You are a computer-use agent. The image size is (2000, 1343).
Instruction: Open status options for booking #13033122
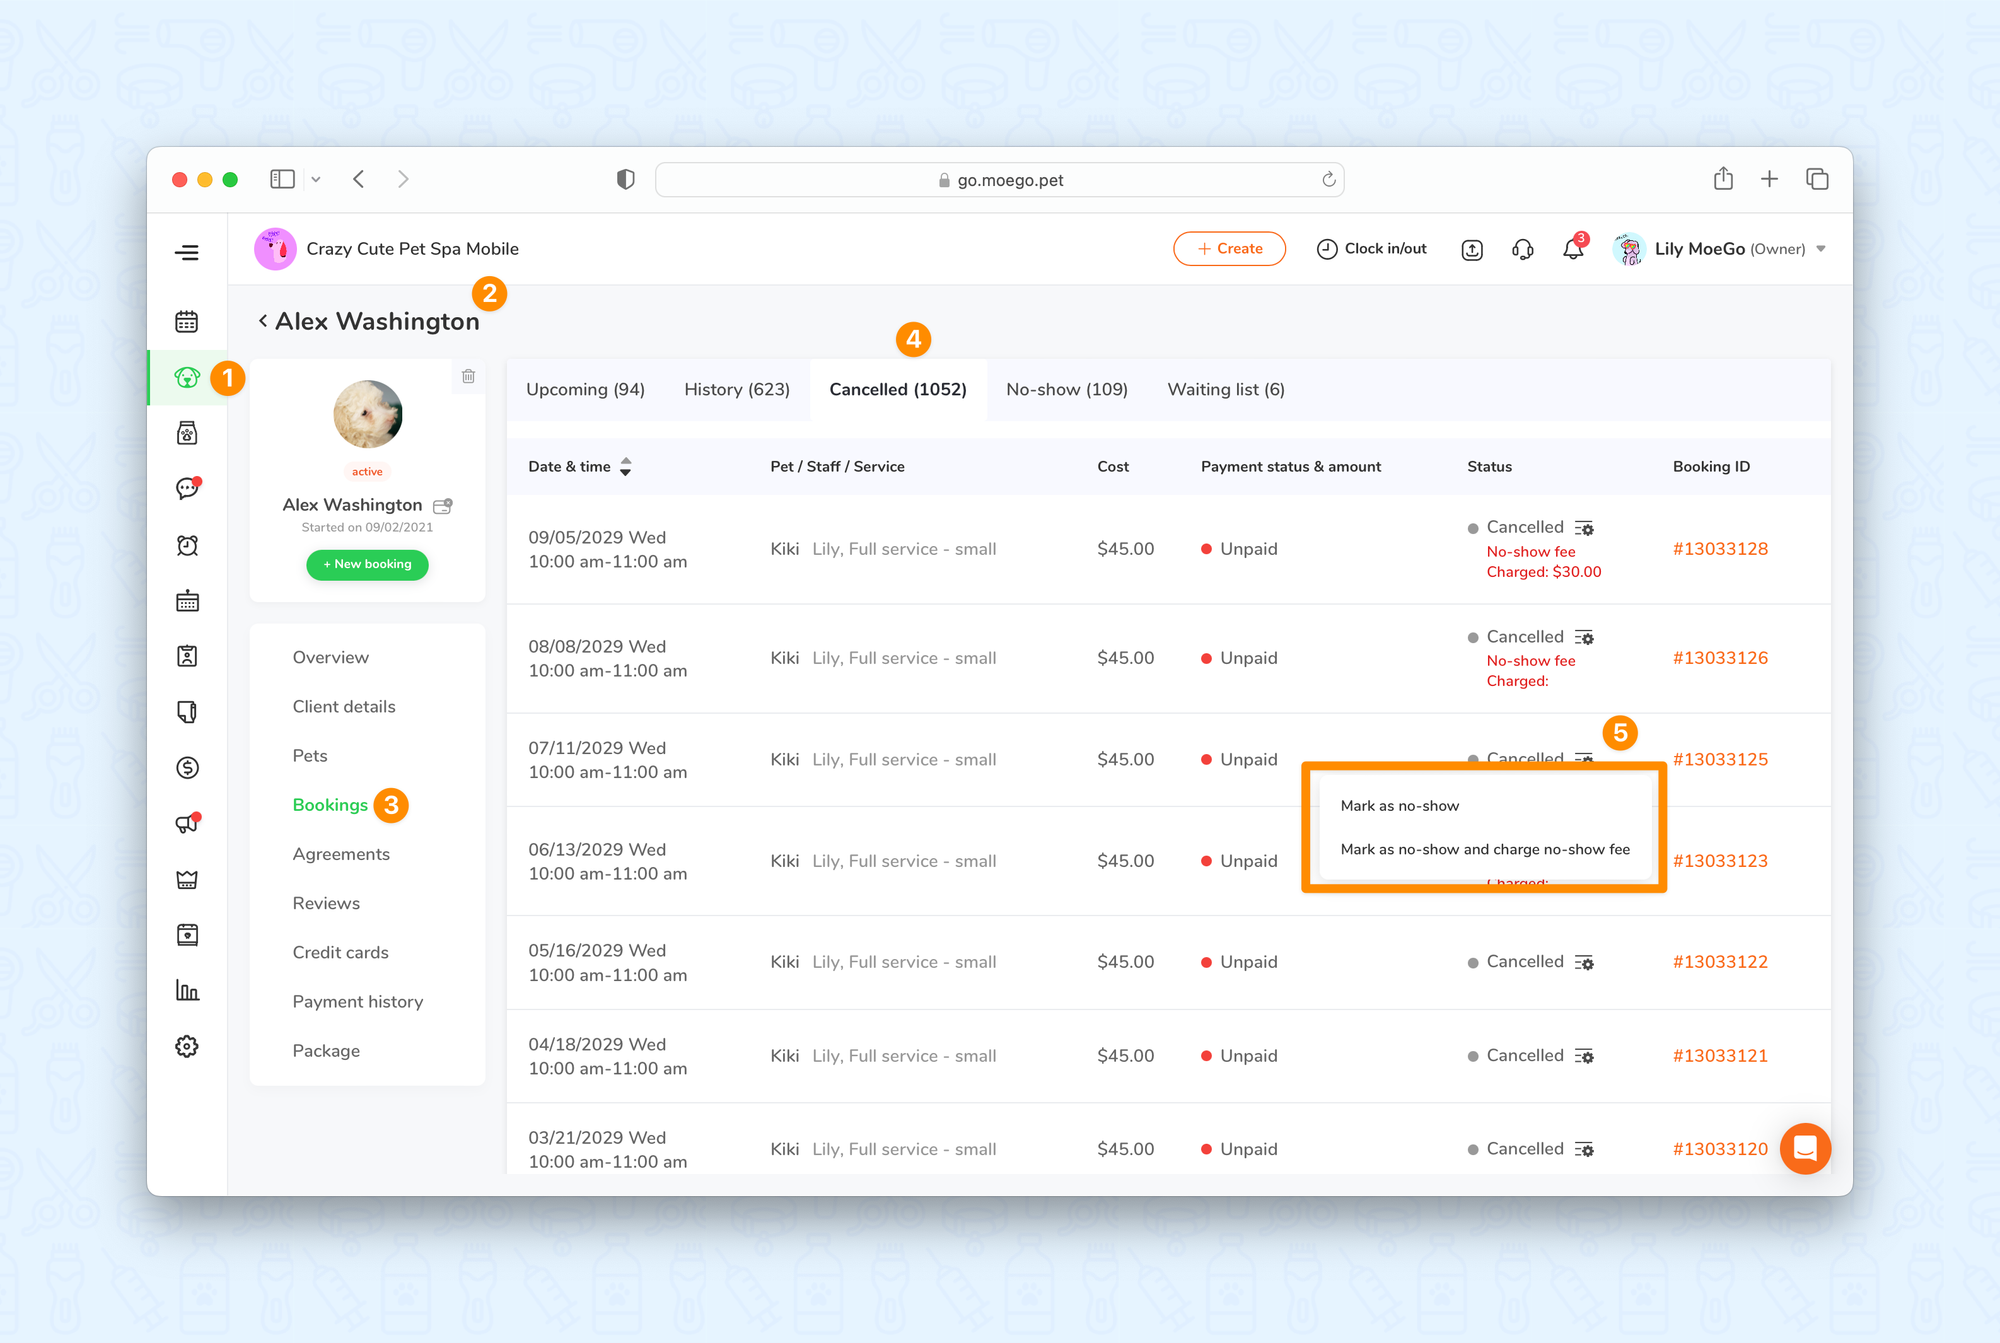pyautogui.click(x=1584, y=963)
